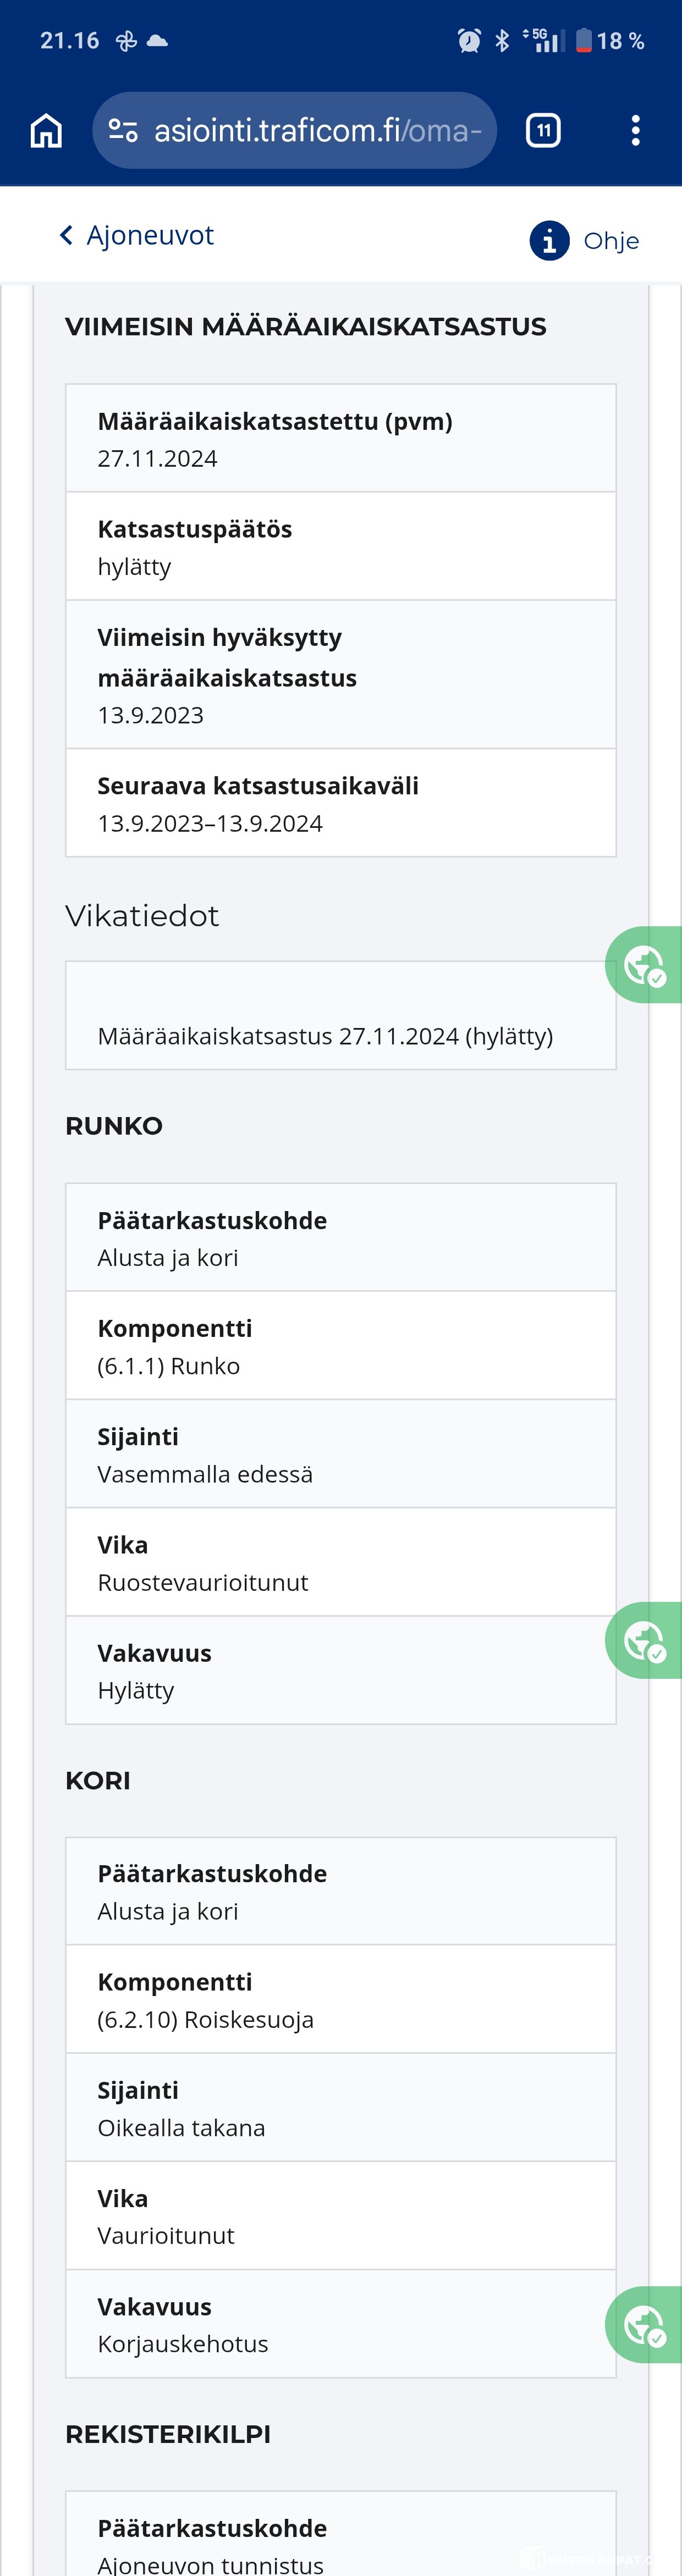The width and height of the screenshot is (682, 2576).
Task: Tap the browser home icon
Action: click(x=46, y=131)
